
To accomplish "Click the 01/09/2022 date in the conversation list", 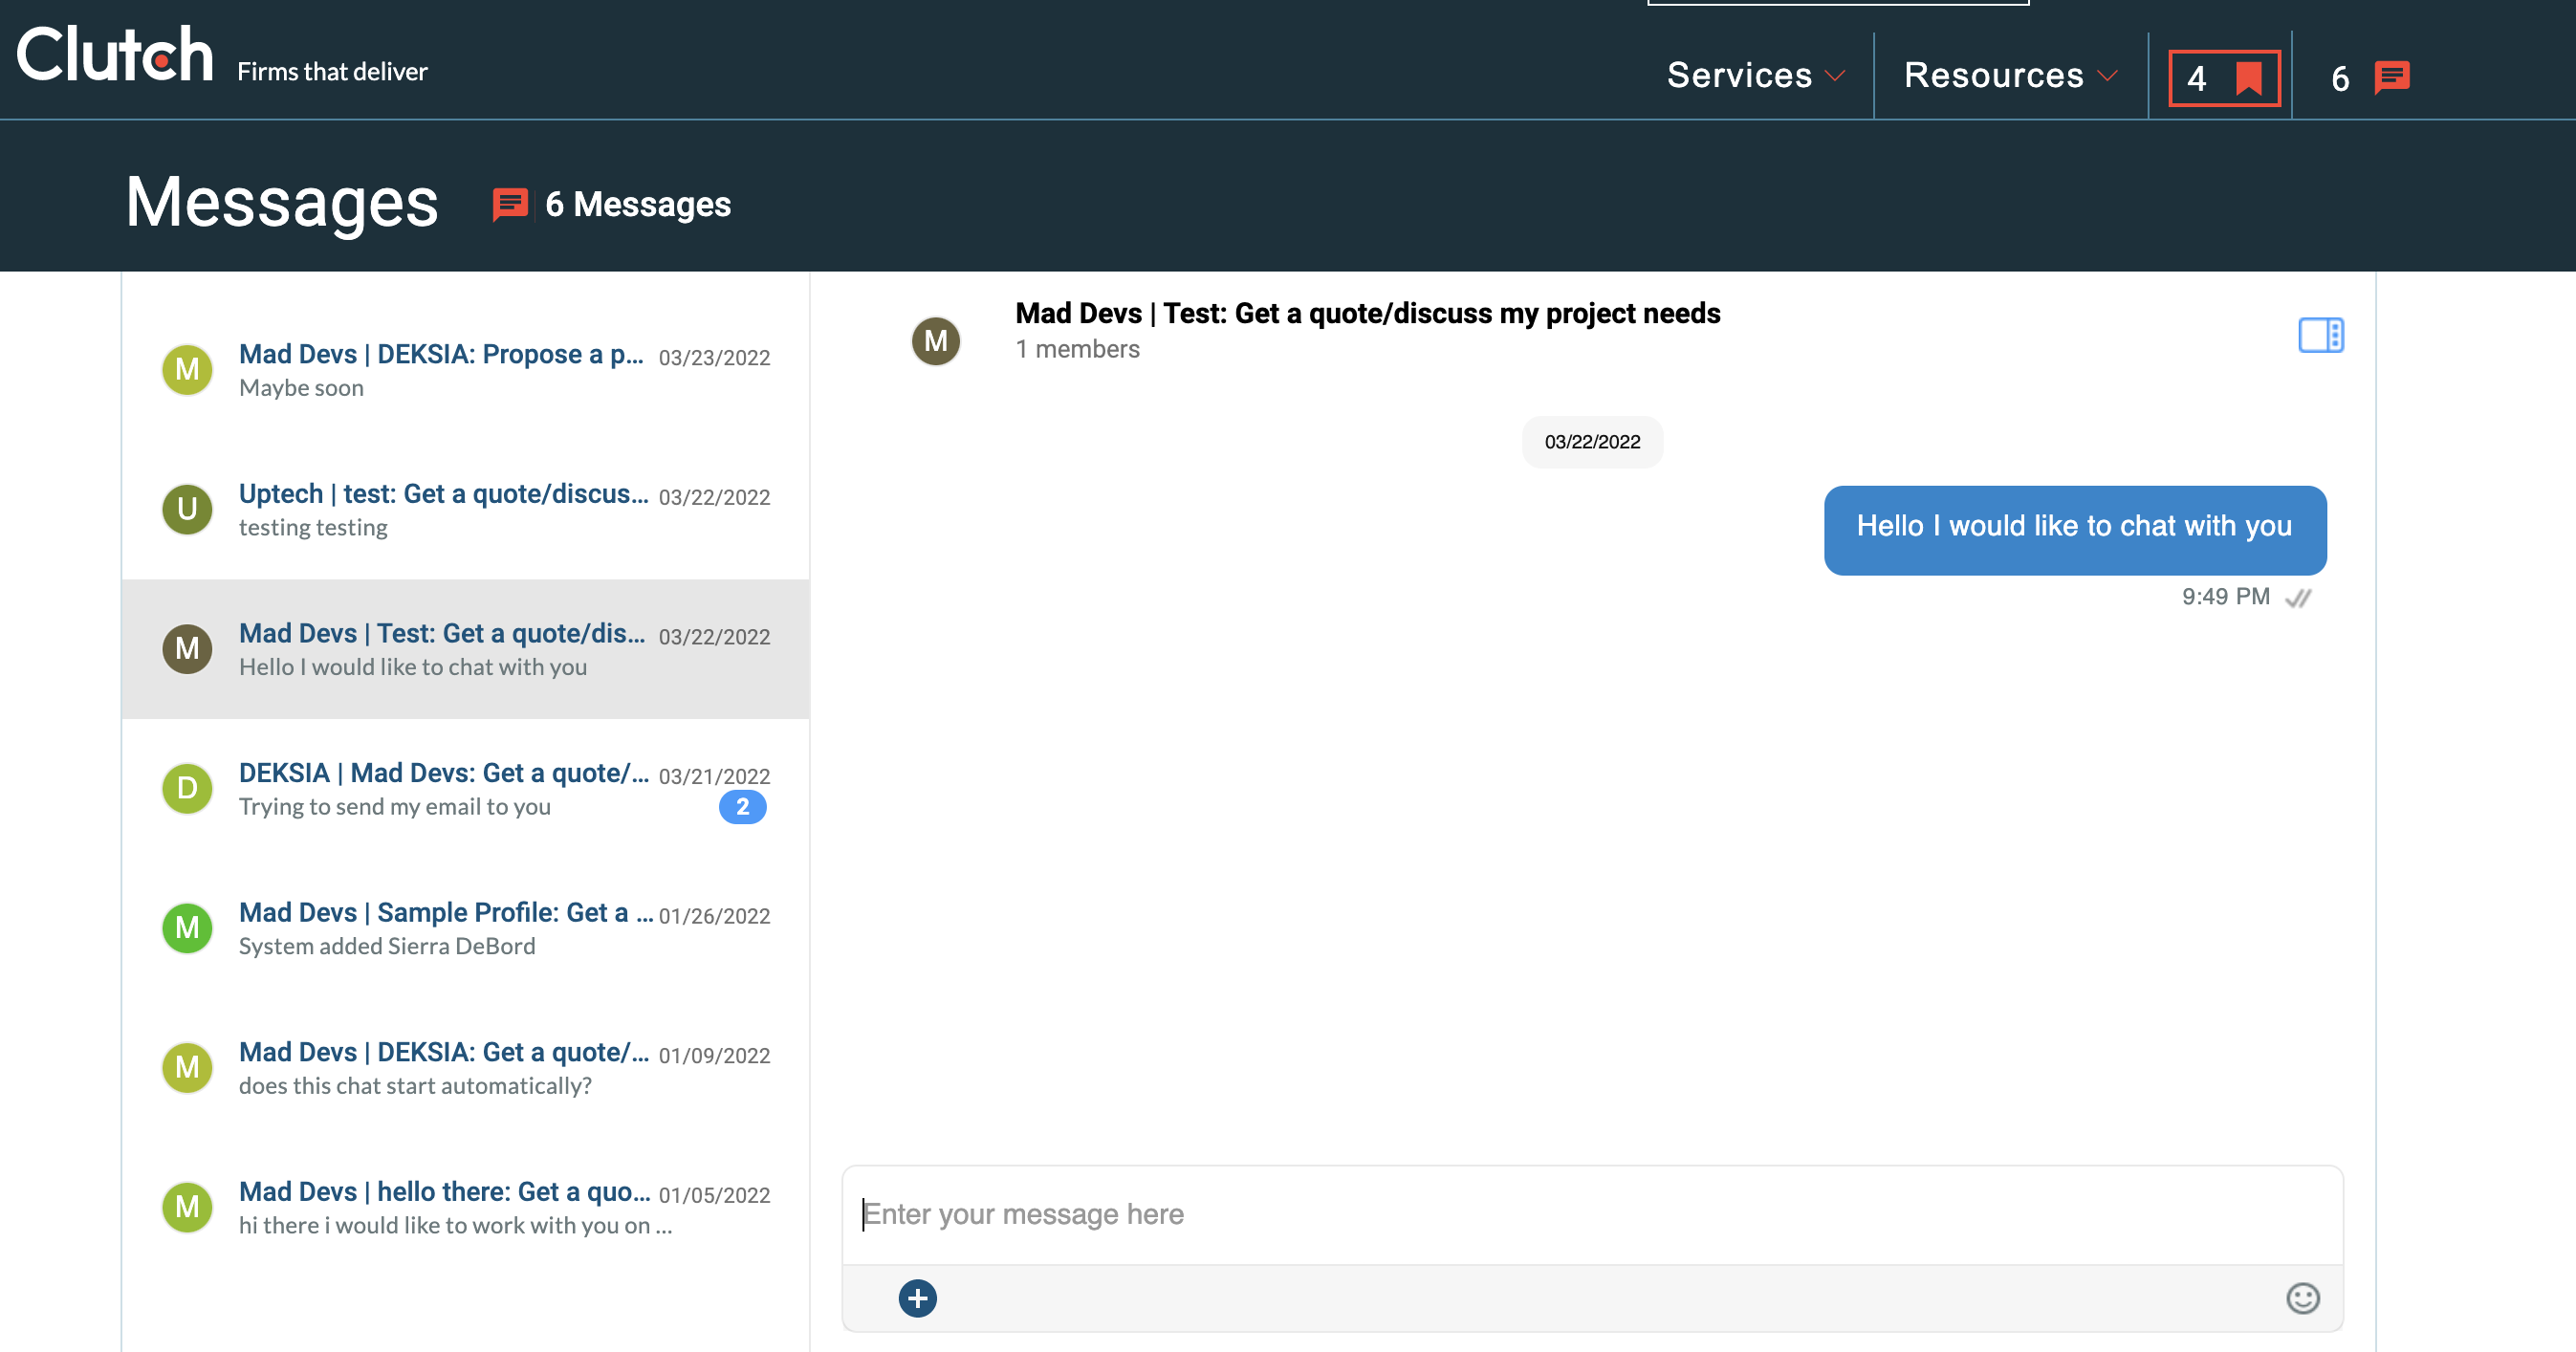I will click(714, 1056).
